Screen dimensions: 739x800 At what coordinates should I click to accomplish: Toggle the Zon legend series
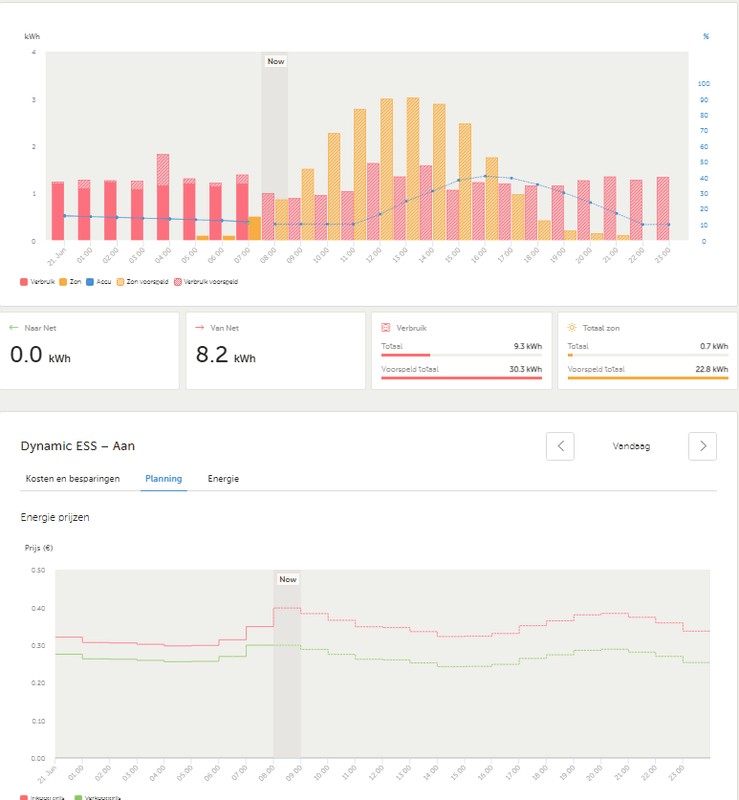point(70,282)
